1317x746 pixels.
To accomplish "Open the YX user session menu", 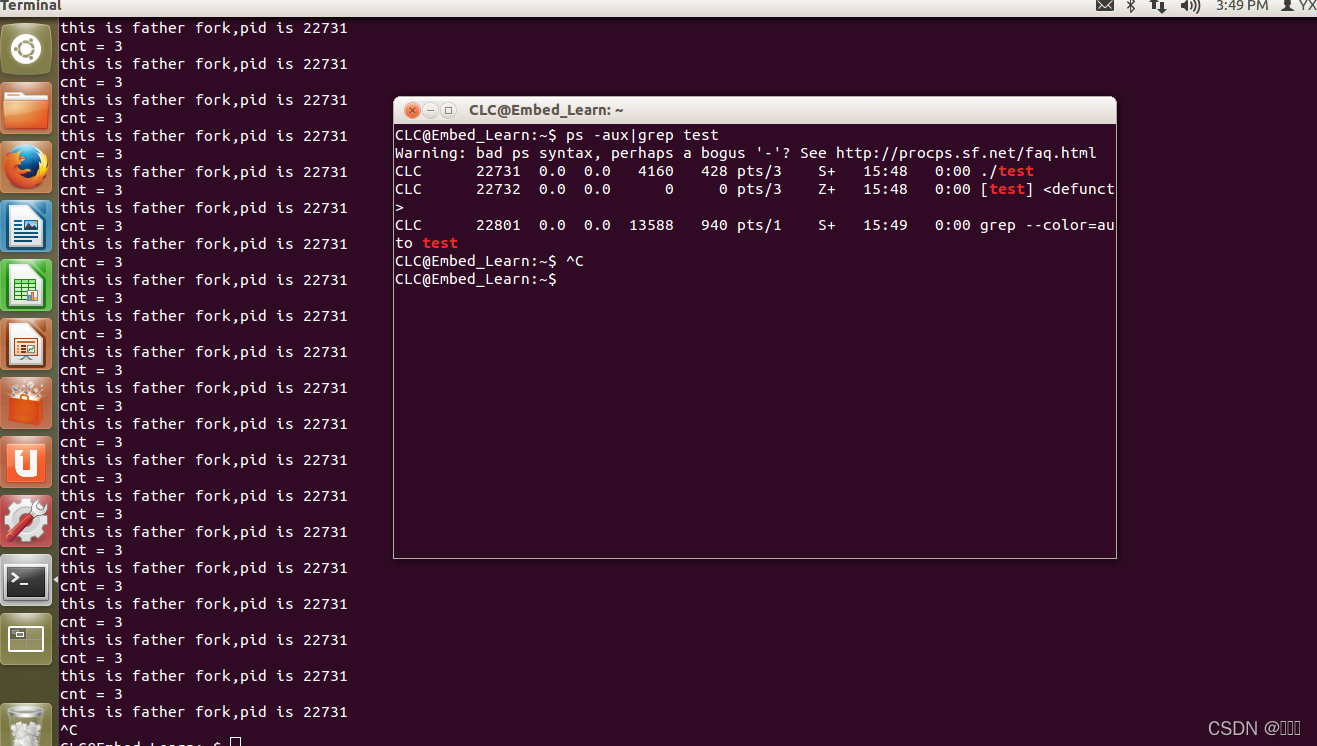I will 1298,6.
